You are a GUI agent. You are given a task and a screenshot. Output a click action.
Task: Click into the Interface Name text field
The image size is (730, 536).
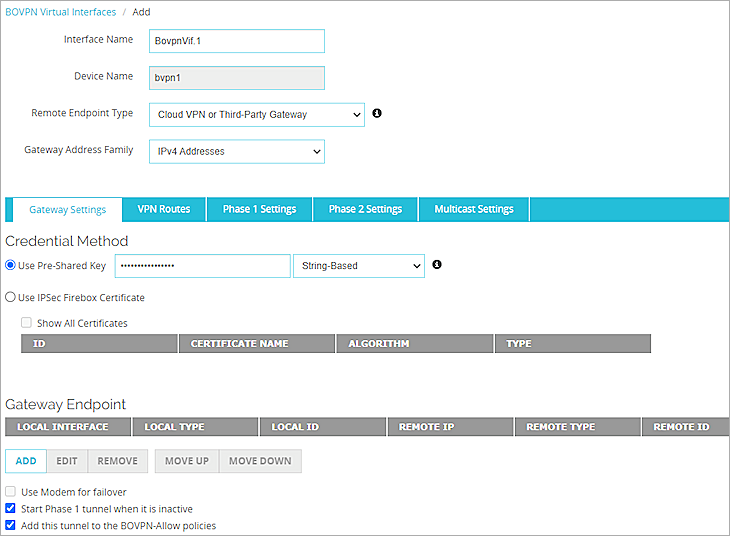point(236,41)
